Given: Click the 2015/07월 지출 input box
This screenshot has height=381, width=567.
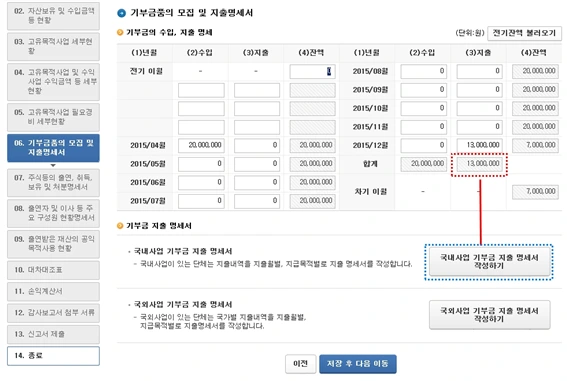Looking at the screenshot, I should coord(257,201).
